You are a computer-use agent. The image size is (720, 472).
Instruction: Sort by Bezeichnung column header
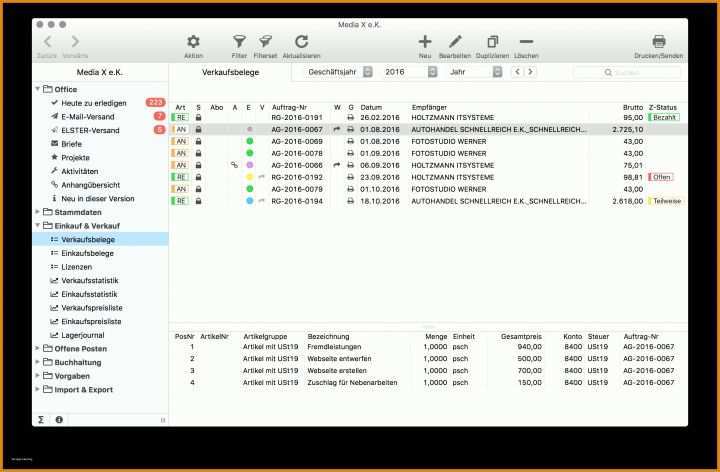point(328,337)
